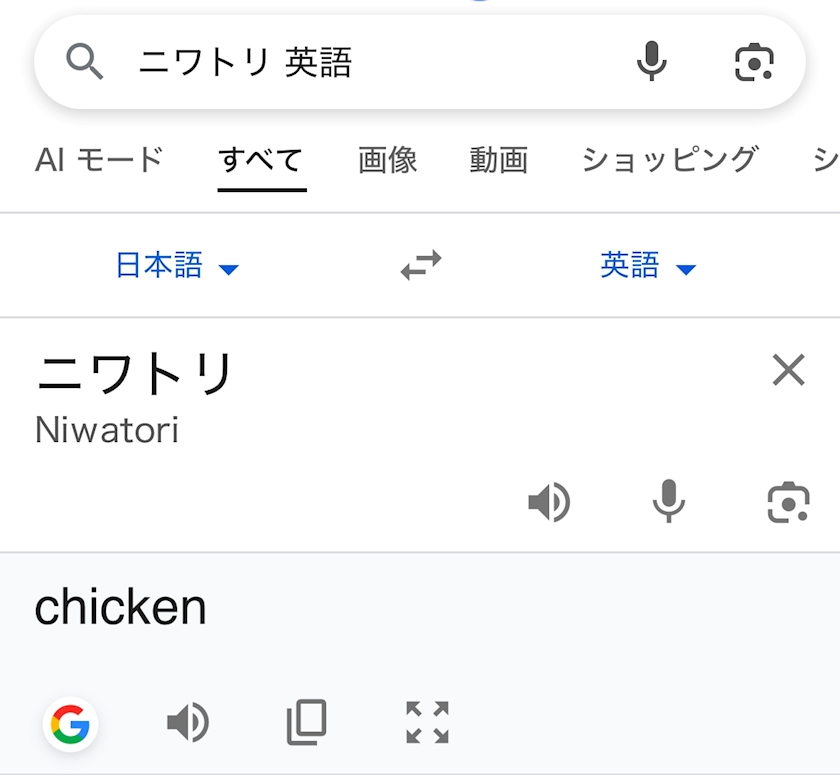Go to the ショッピング tab
Image resolution: width=840 pixels, height=775 pixels.
670,160
